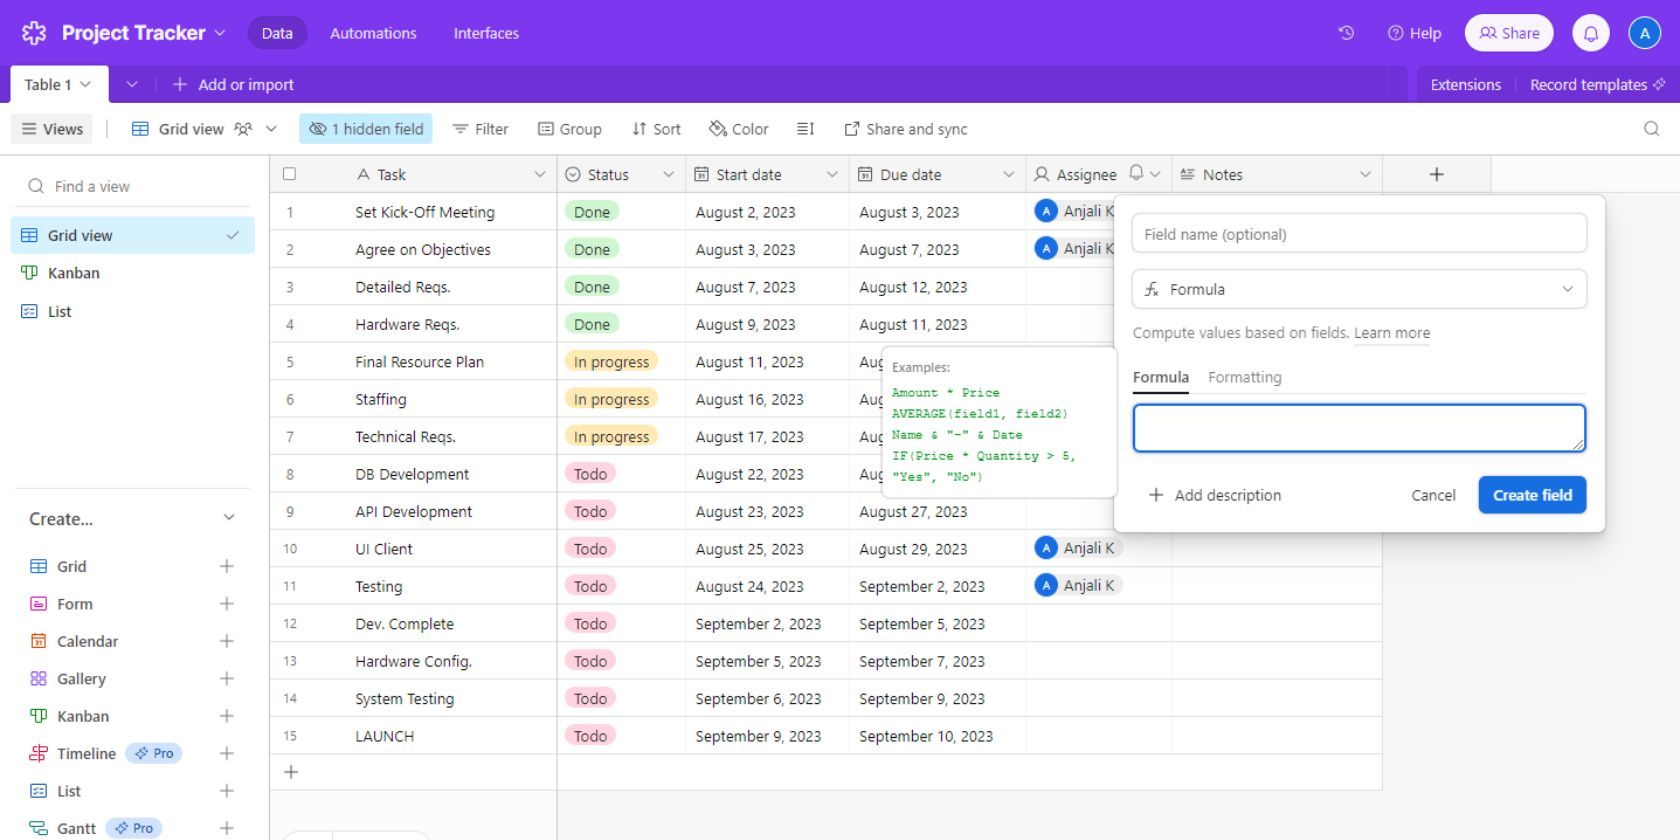Open the Color options
This screenshot has width=1680, height=840.
coord(738,129)
